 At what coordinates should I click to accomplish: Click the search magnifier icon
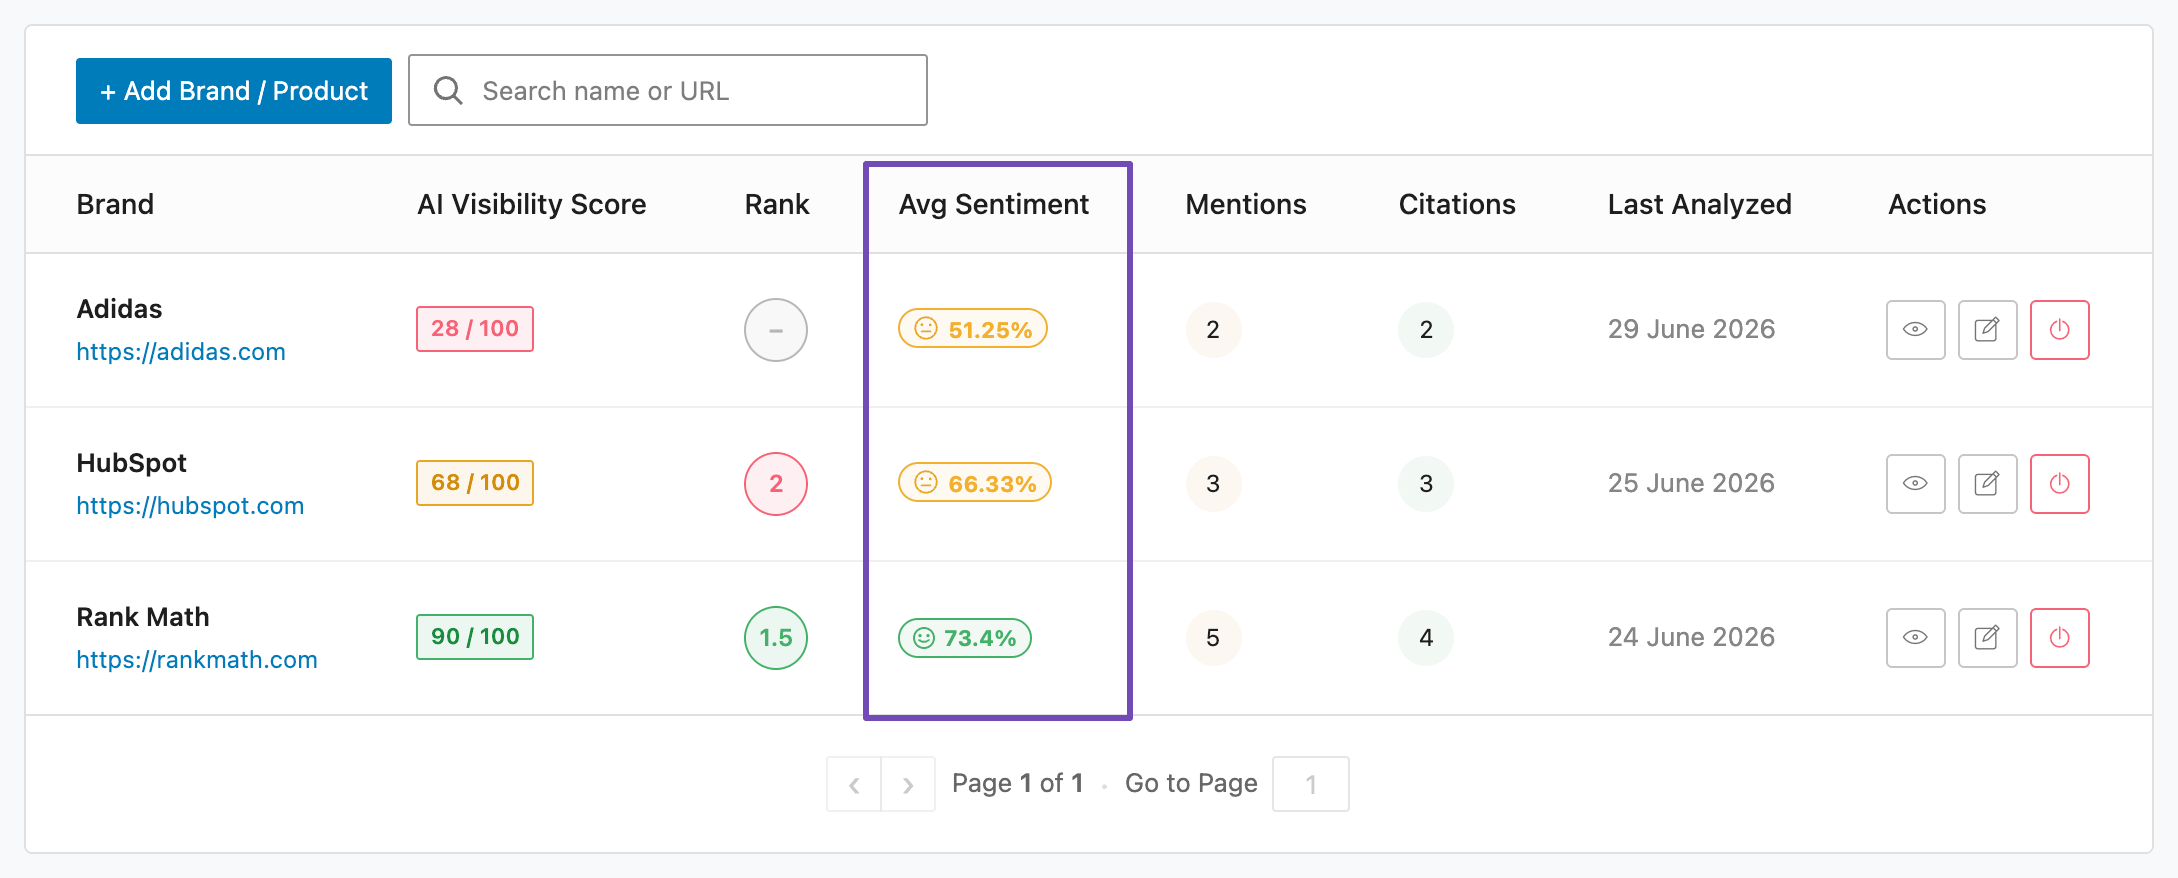448,91
